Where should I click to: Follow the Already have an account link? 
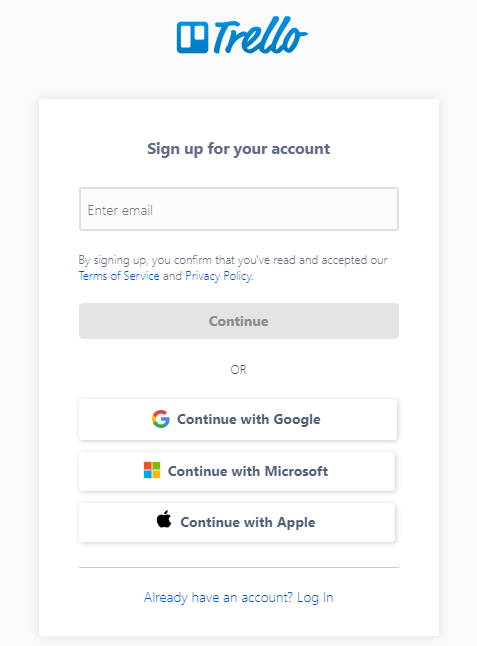pos(238,597)
